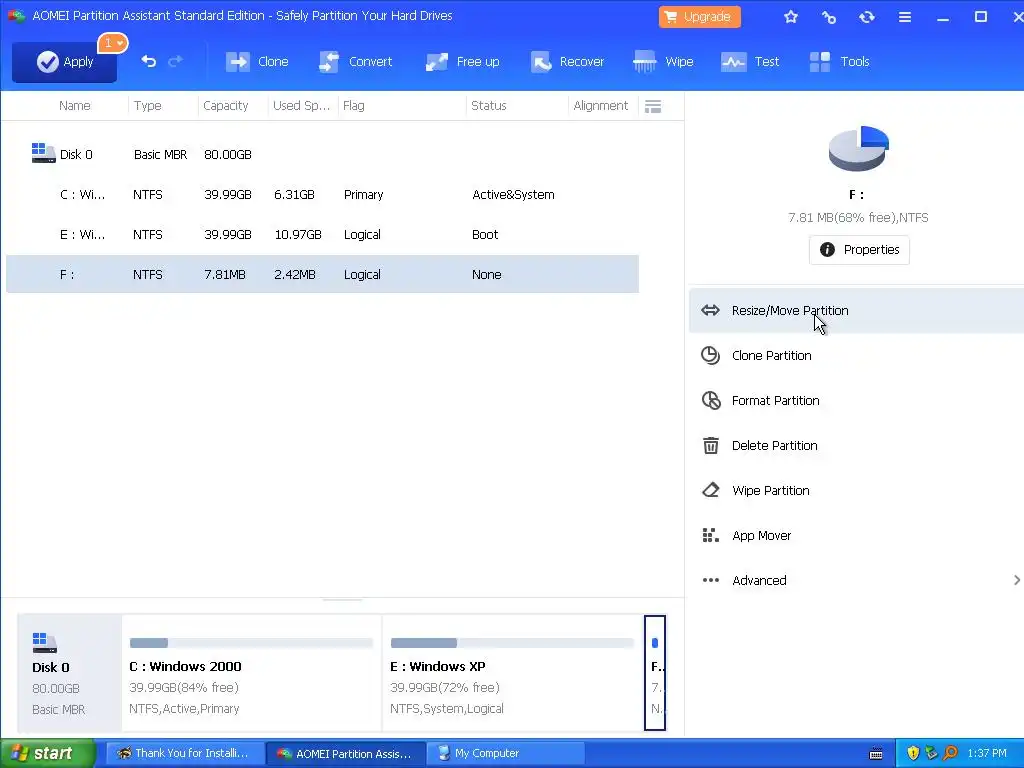
Task: Select the F: partition row
Action: point(322,274)
